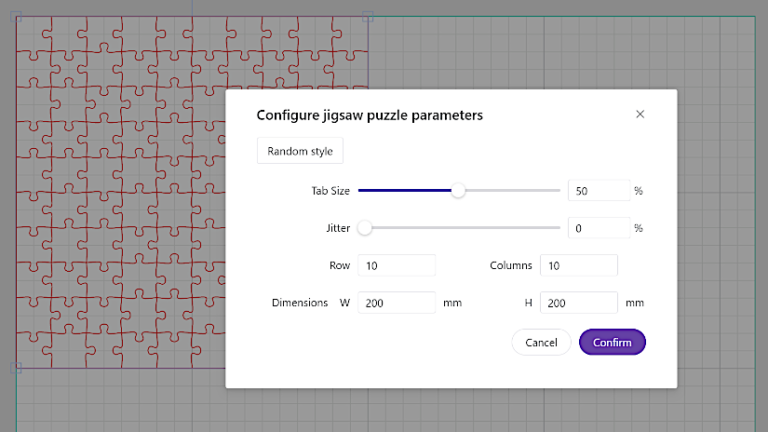The image size is (768, 432).
Task: Focus the Row count input
Action: click(x=395, y=266)
